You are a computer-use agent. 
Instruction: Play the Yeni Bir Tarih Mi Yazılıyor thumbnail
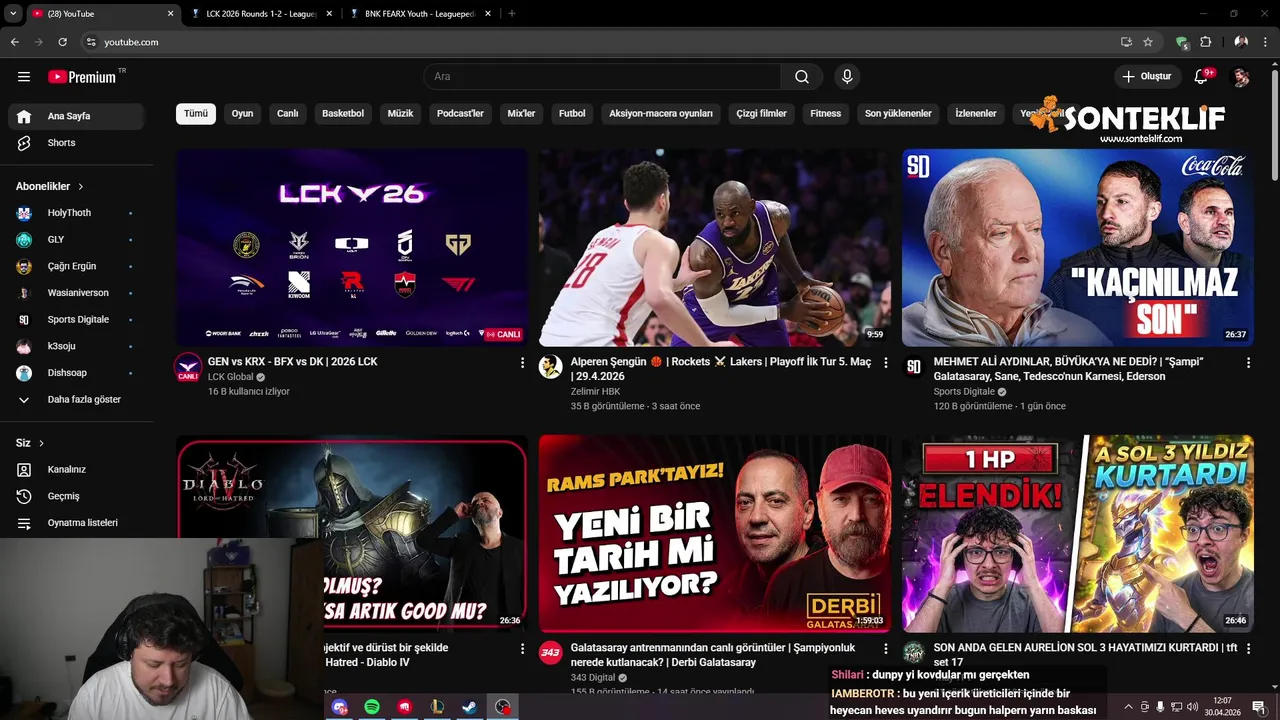pos(715,534)
